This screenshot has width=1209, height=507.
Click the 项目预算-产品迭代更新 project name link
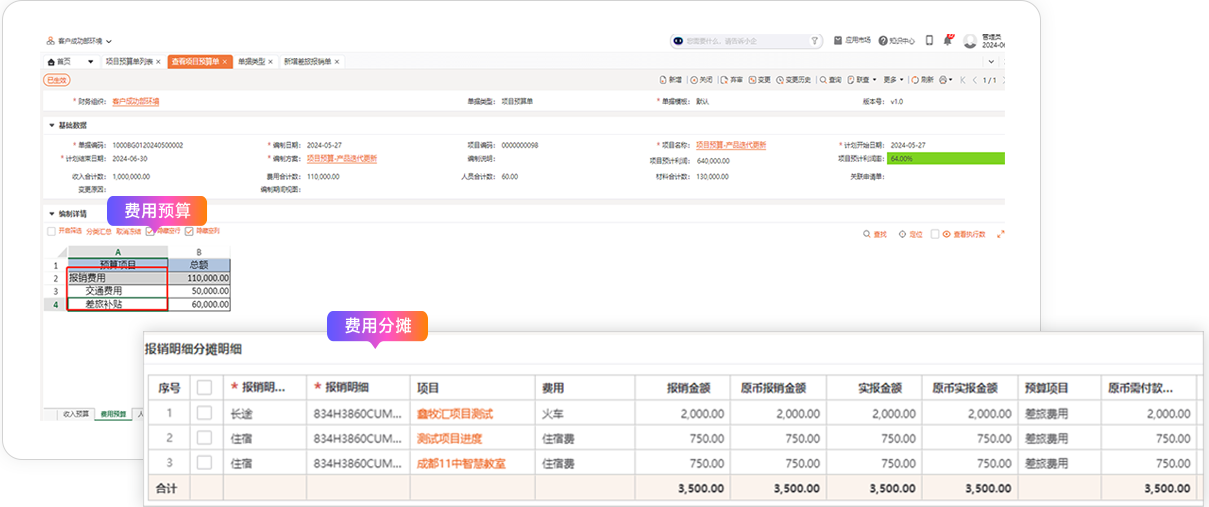point(730,145)
